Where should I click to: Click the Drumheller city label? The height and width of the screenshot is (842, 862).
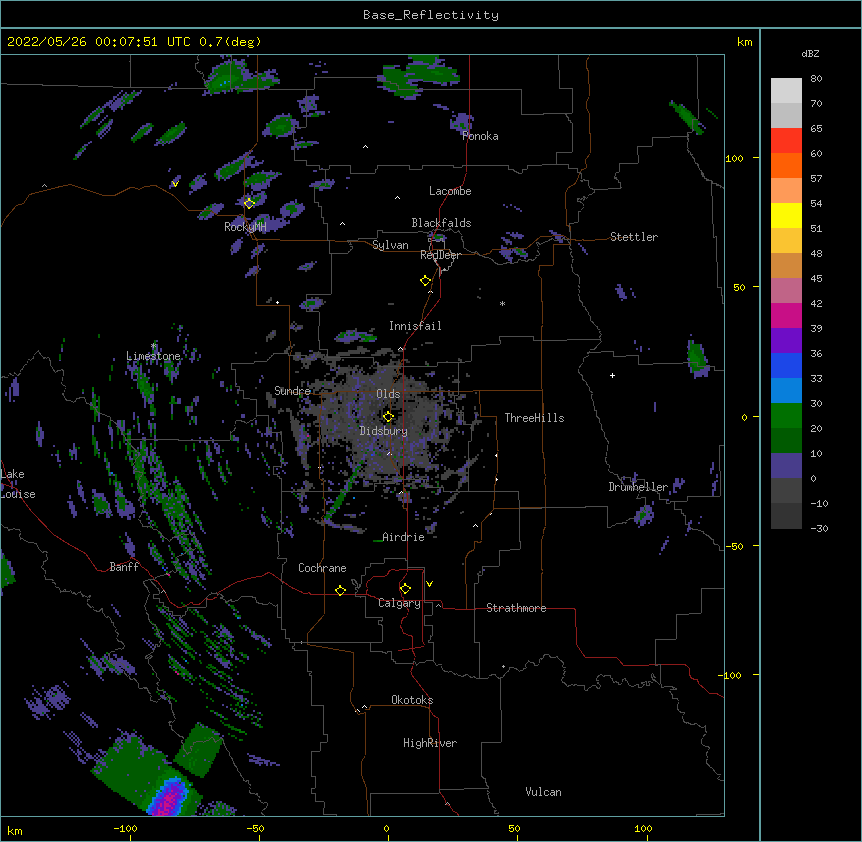(638, 487)
